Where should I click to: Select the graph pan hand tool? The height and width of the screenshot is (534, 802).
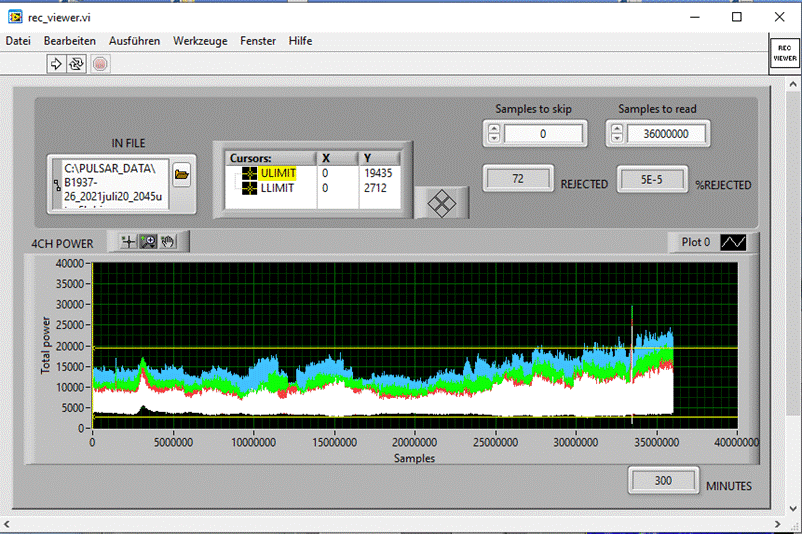tap(168, 241)
